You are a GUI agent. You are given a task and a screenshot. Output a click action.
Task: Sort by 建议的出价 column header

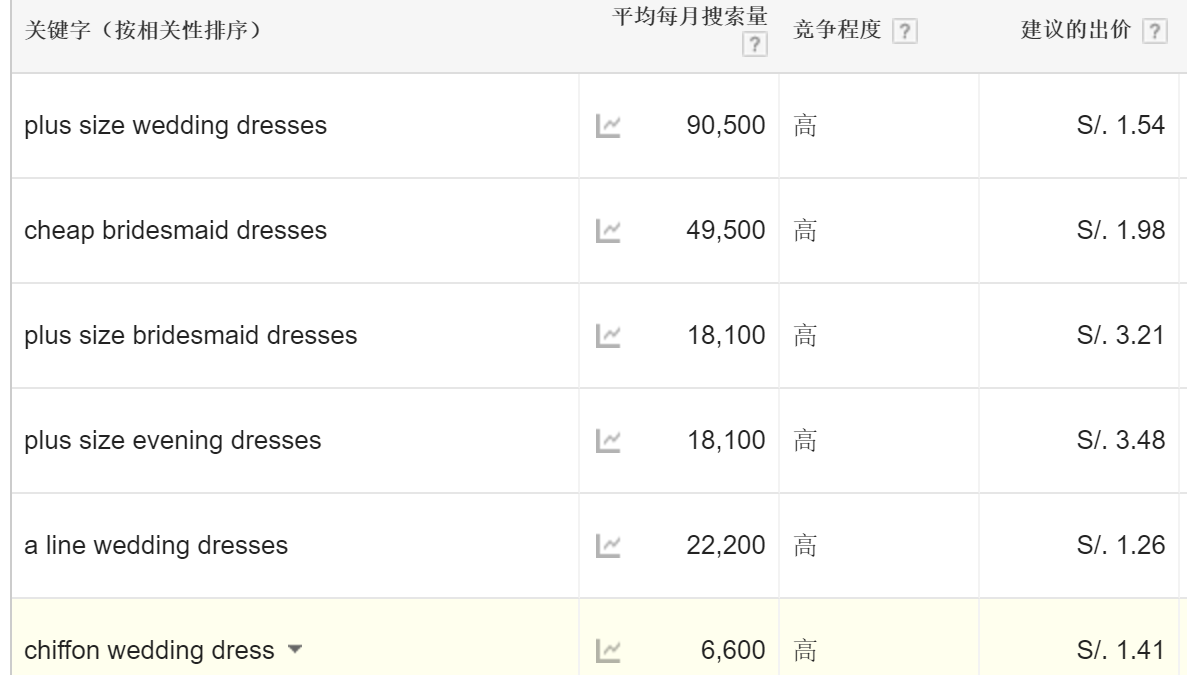click(x=1076, y=30)
